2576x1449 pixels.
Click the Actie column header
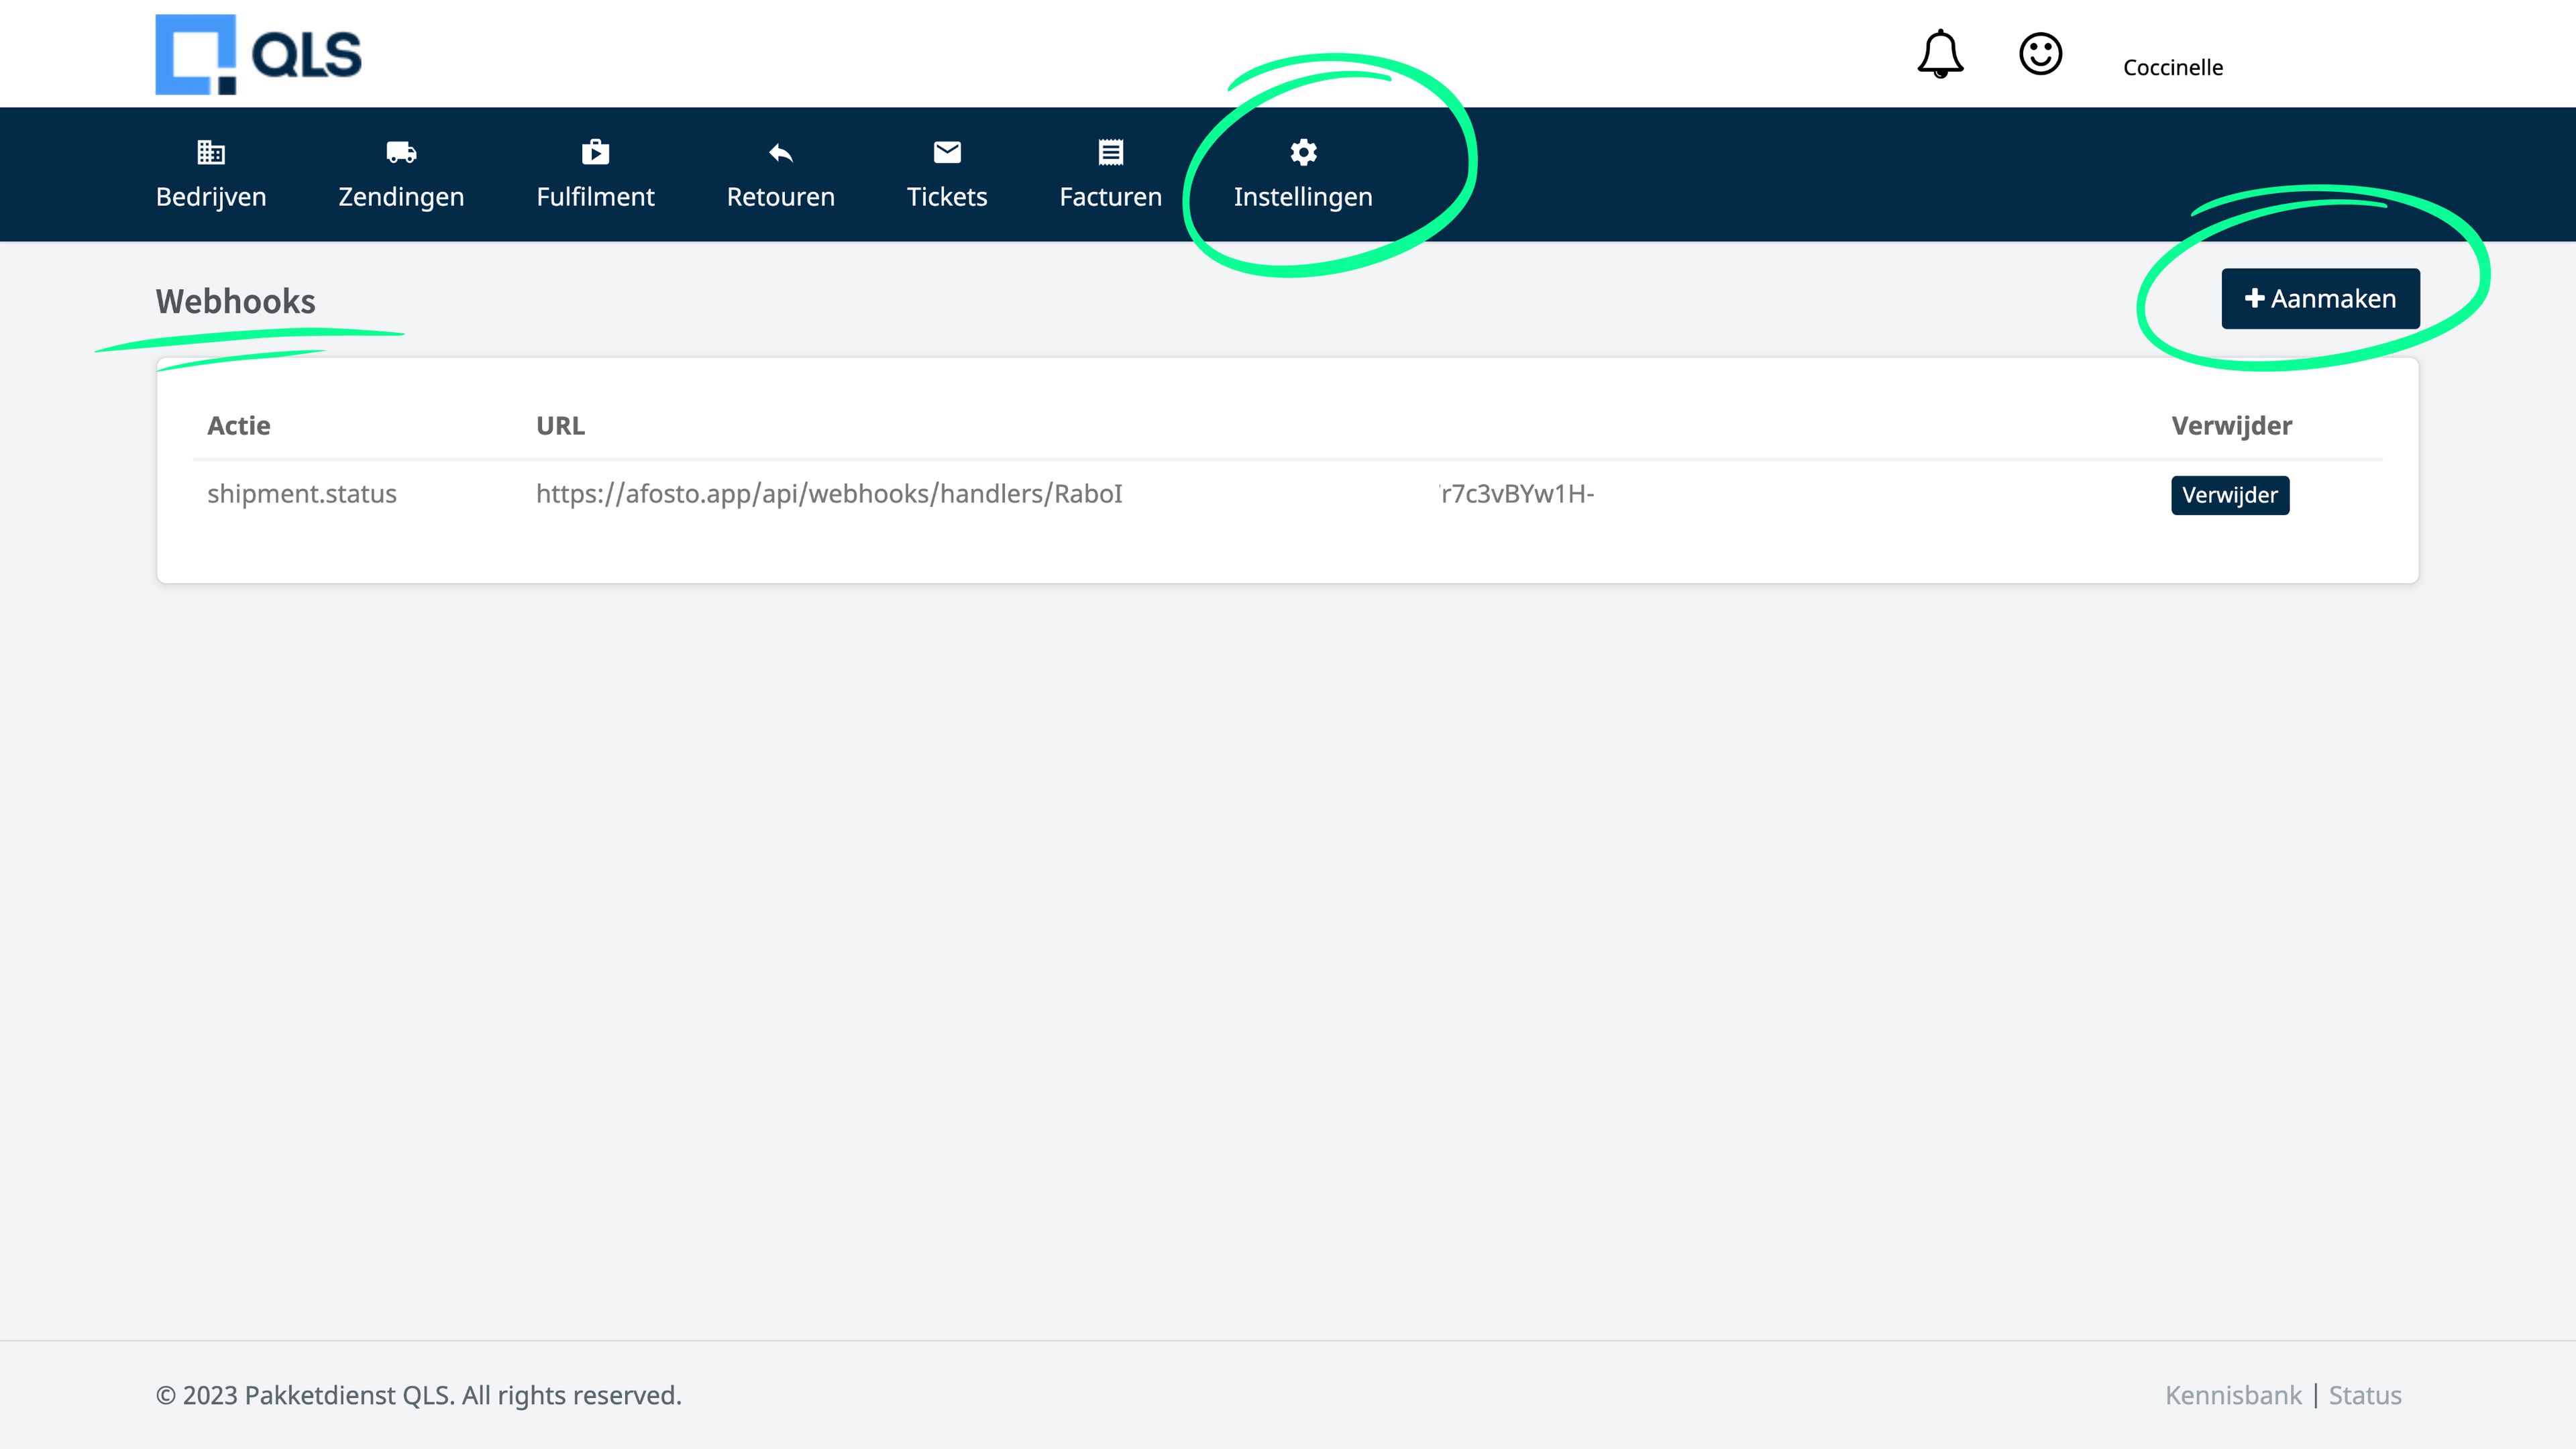click(239, 426)
